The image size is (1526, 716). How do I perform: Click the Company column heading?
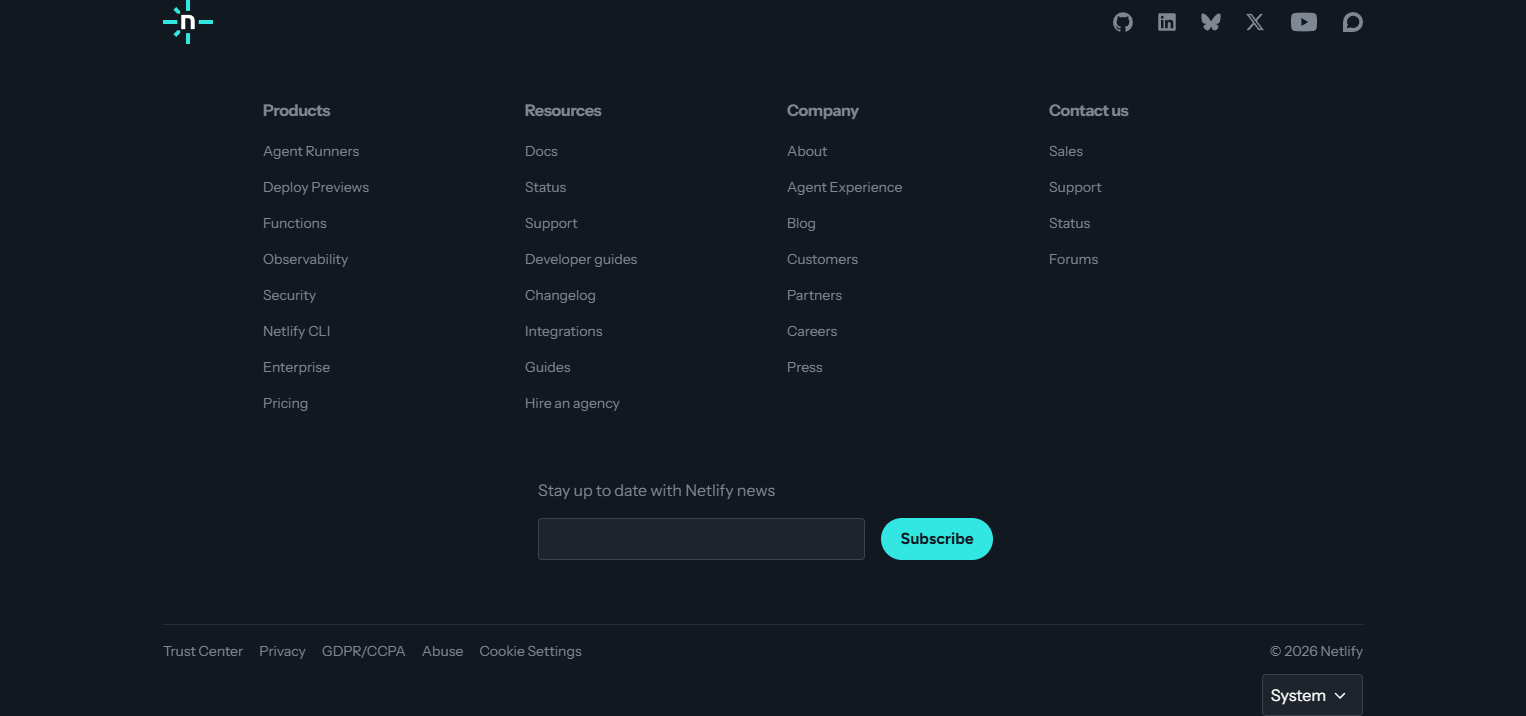(x=823, y=110)
